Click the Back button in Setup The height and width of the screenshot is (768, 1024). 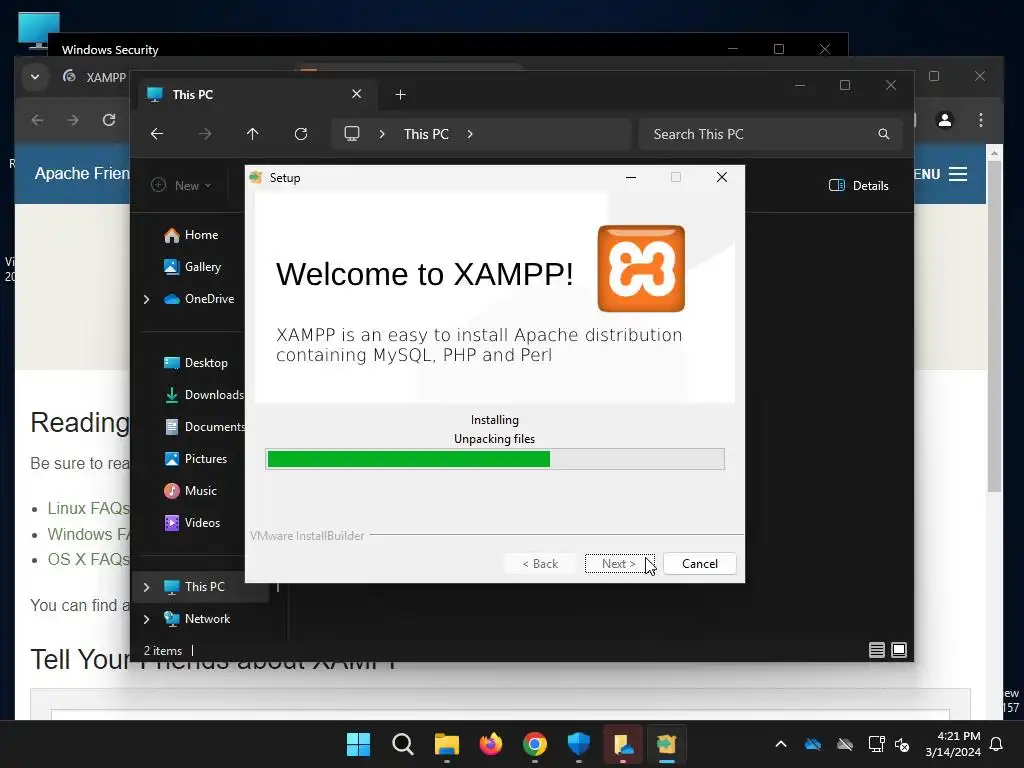click(540, 564)
